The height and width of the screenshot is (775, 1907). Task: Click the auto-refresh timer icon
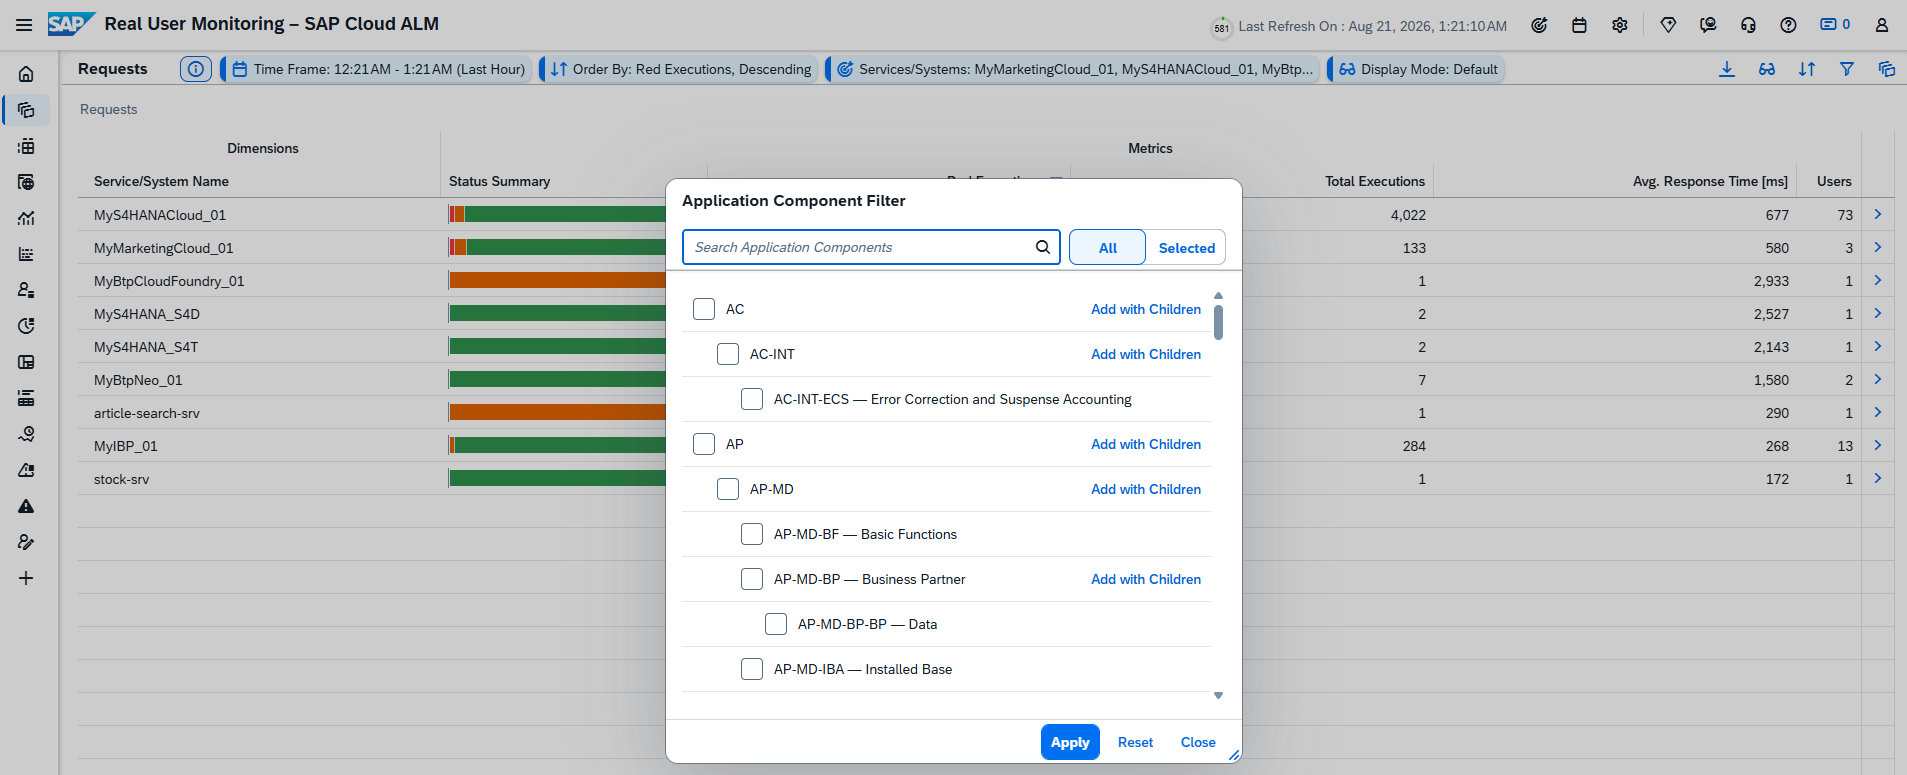(1221, 27)
